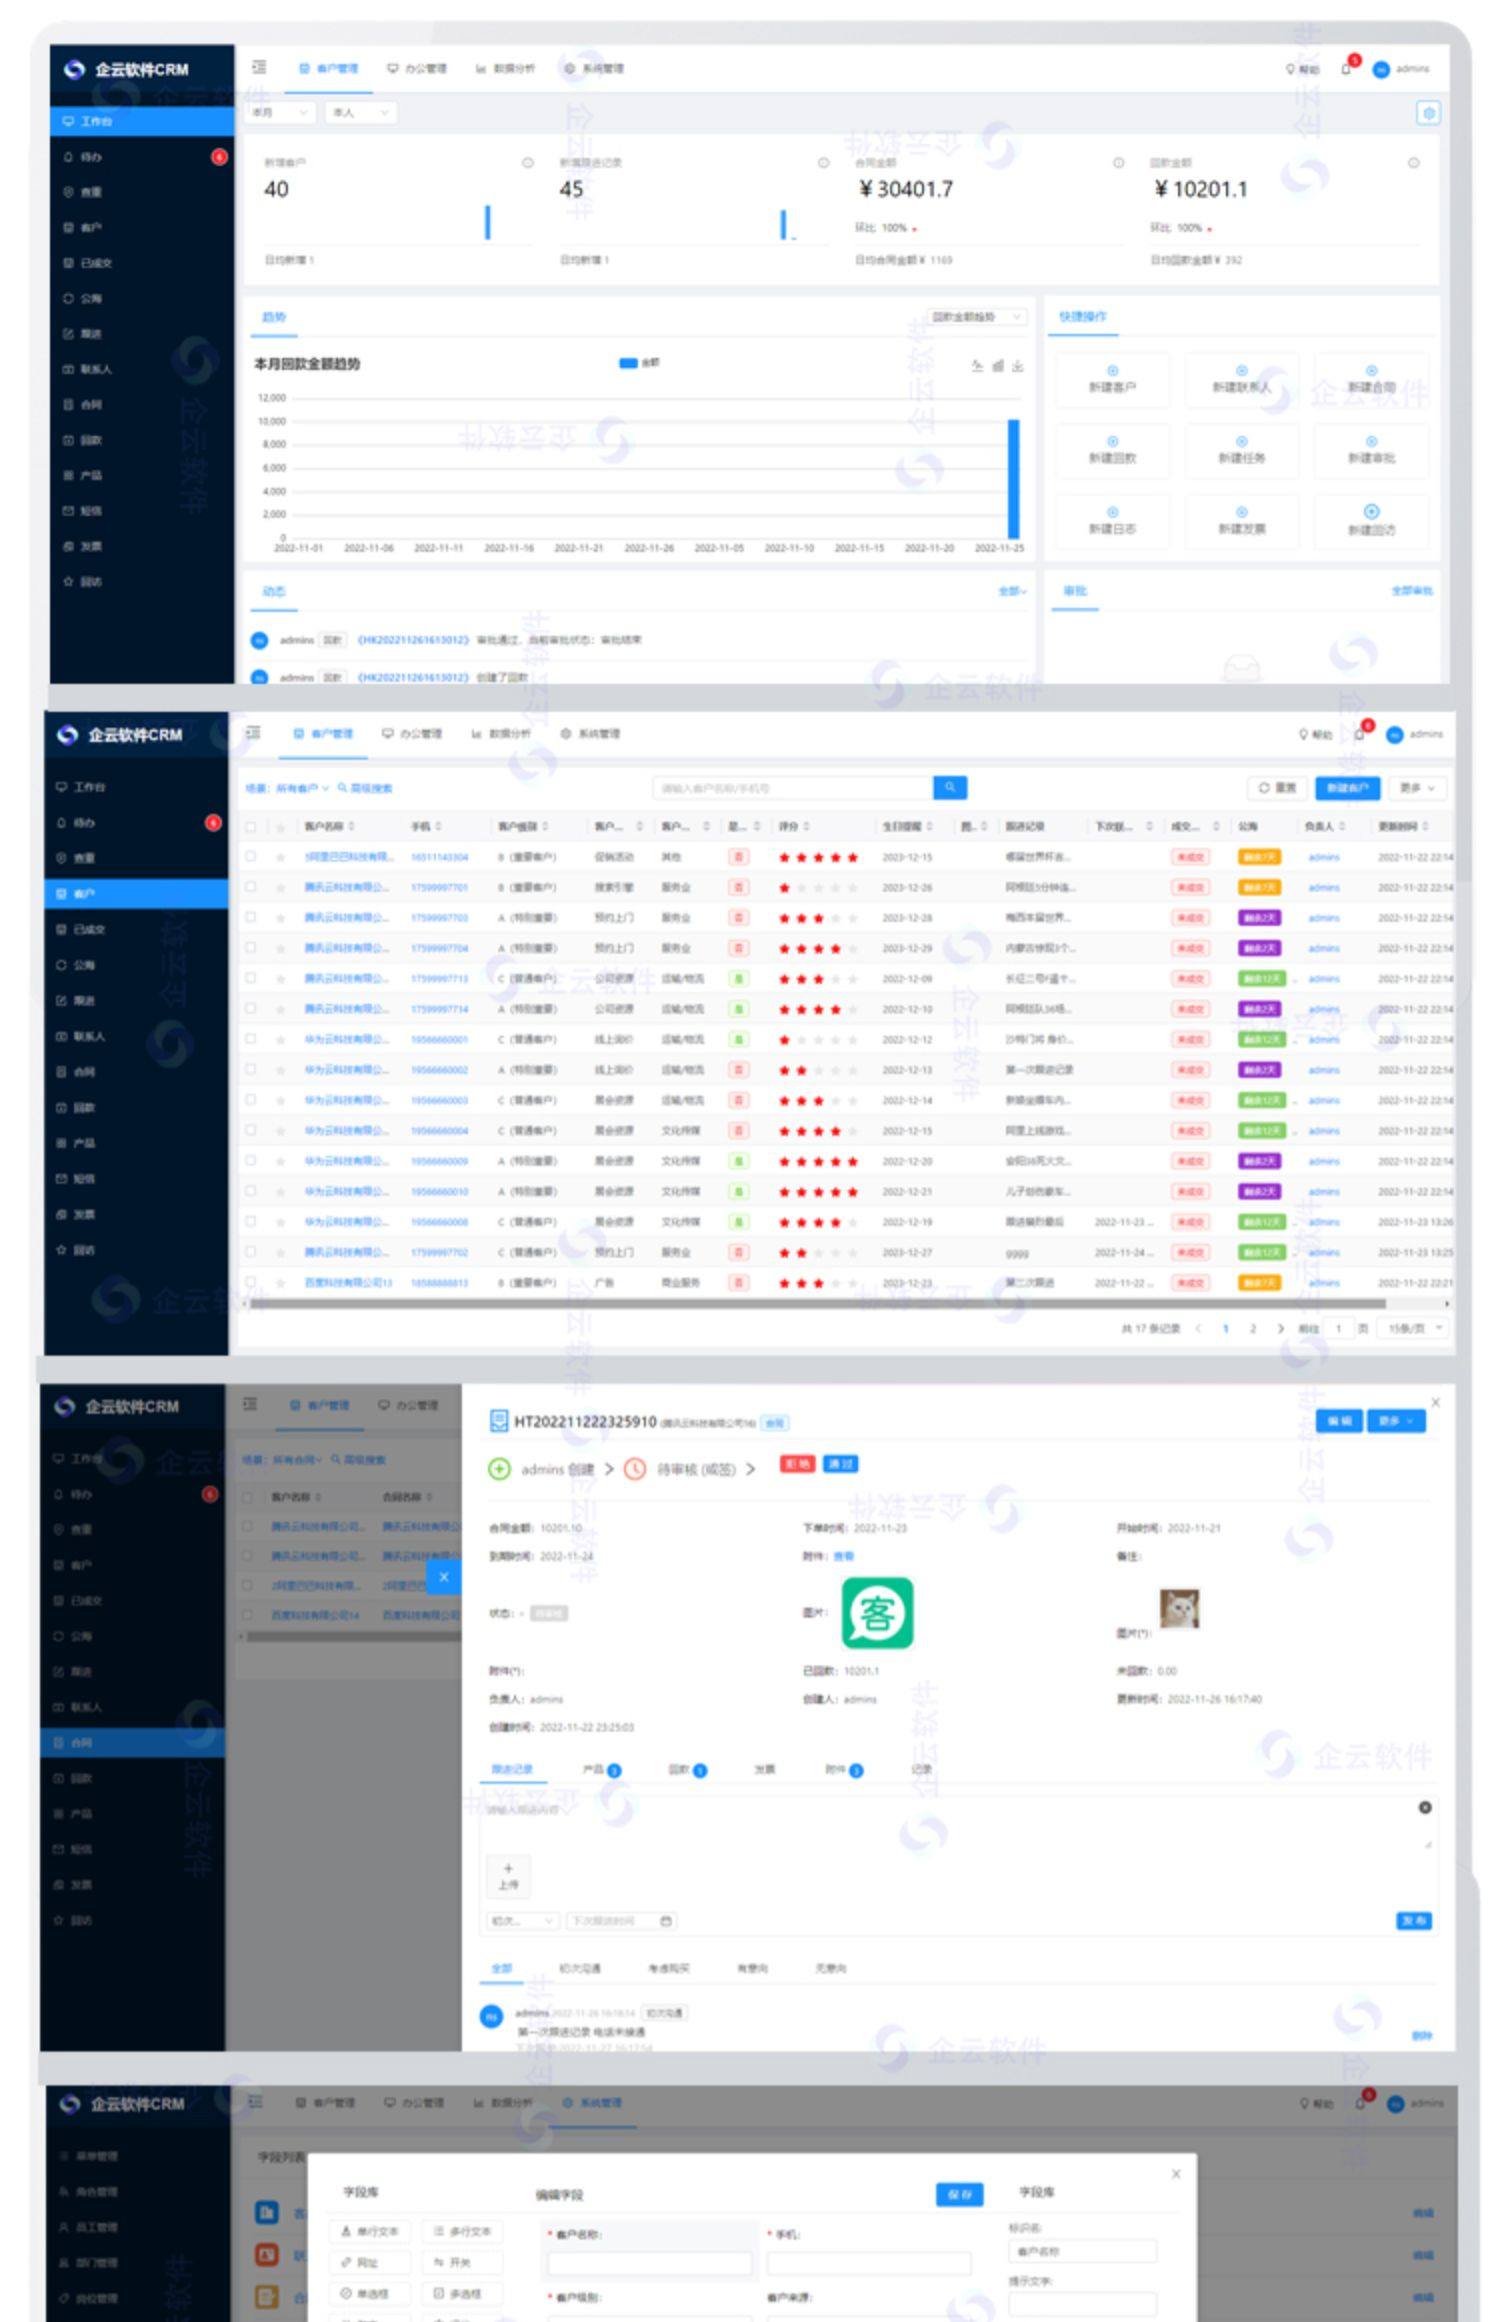Open the 回款金额趋势 chart dropdown

pos(976,317)
